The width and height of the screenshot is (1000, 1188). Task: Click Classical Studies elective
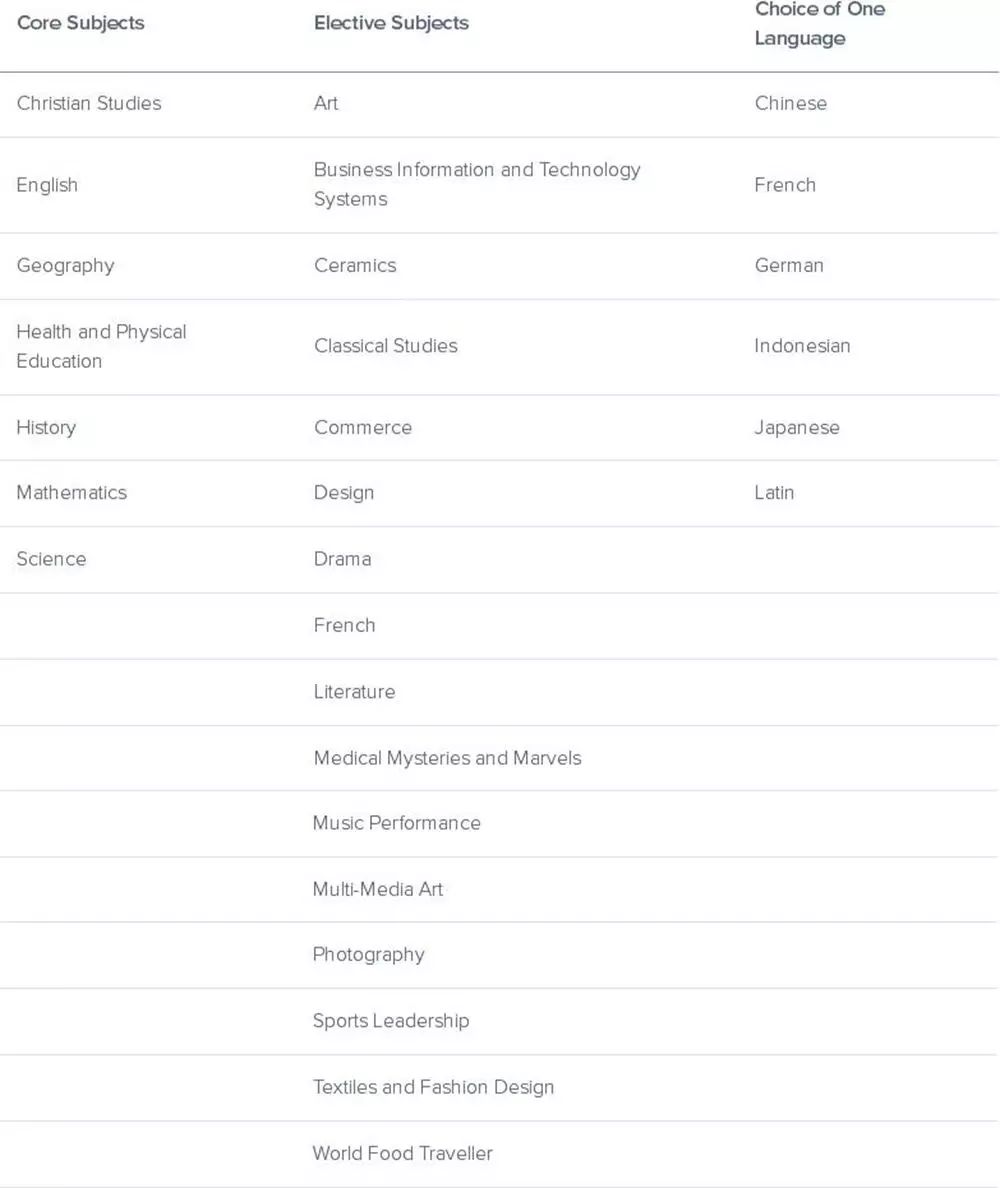pos(386,346)
